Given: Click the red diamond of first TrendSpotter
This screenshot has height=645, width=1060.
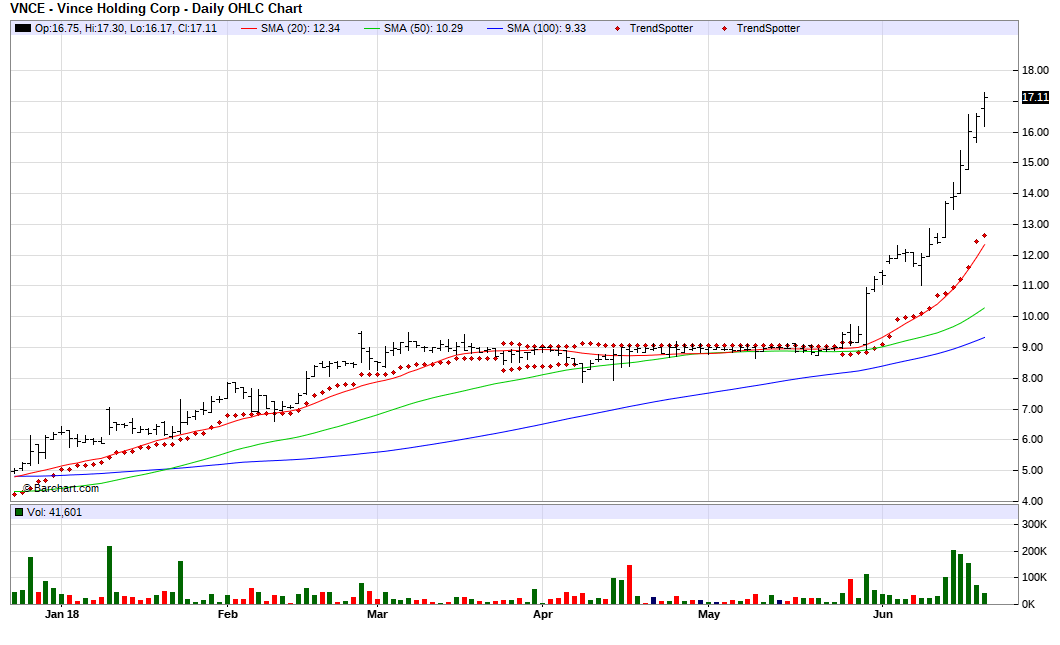Looking at the screenshot, I should pos(617,28).
